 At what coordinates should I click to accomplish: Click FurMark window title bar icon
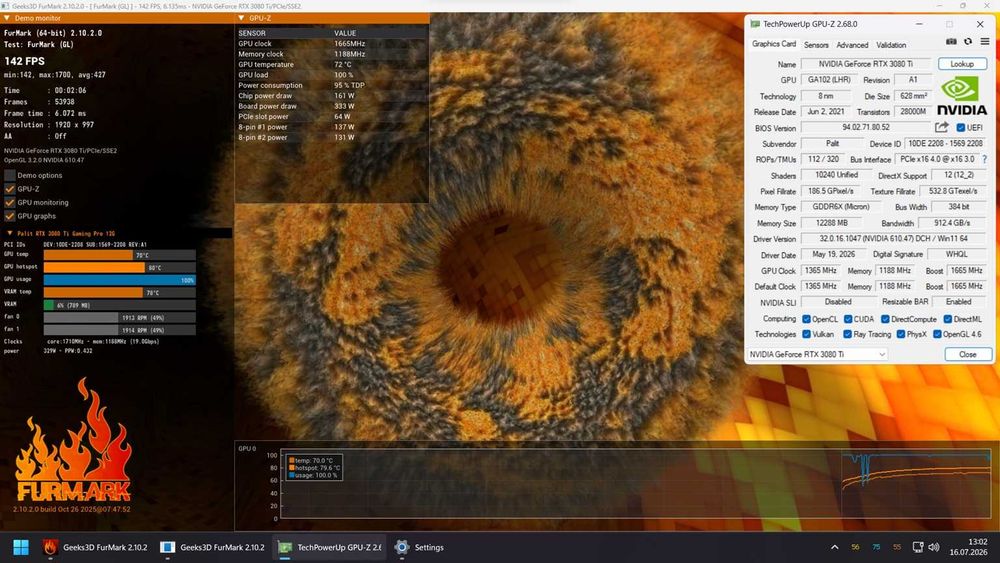(x=5, y=6)
